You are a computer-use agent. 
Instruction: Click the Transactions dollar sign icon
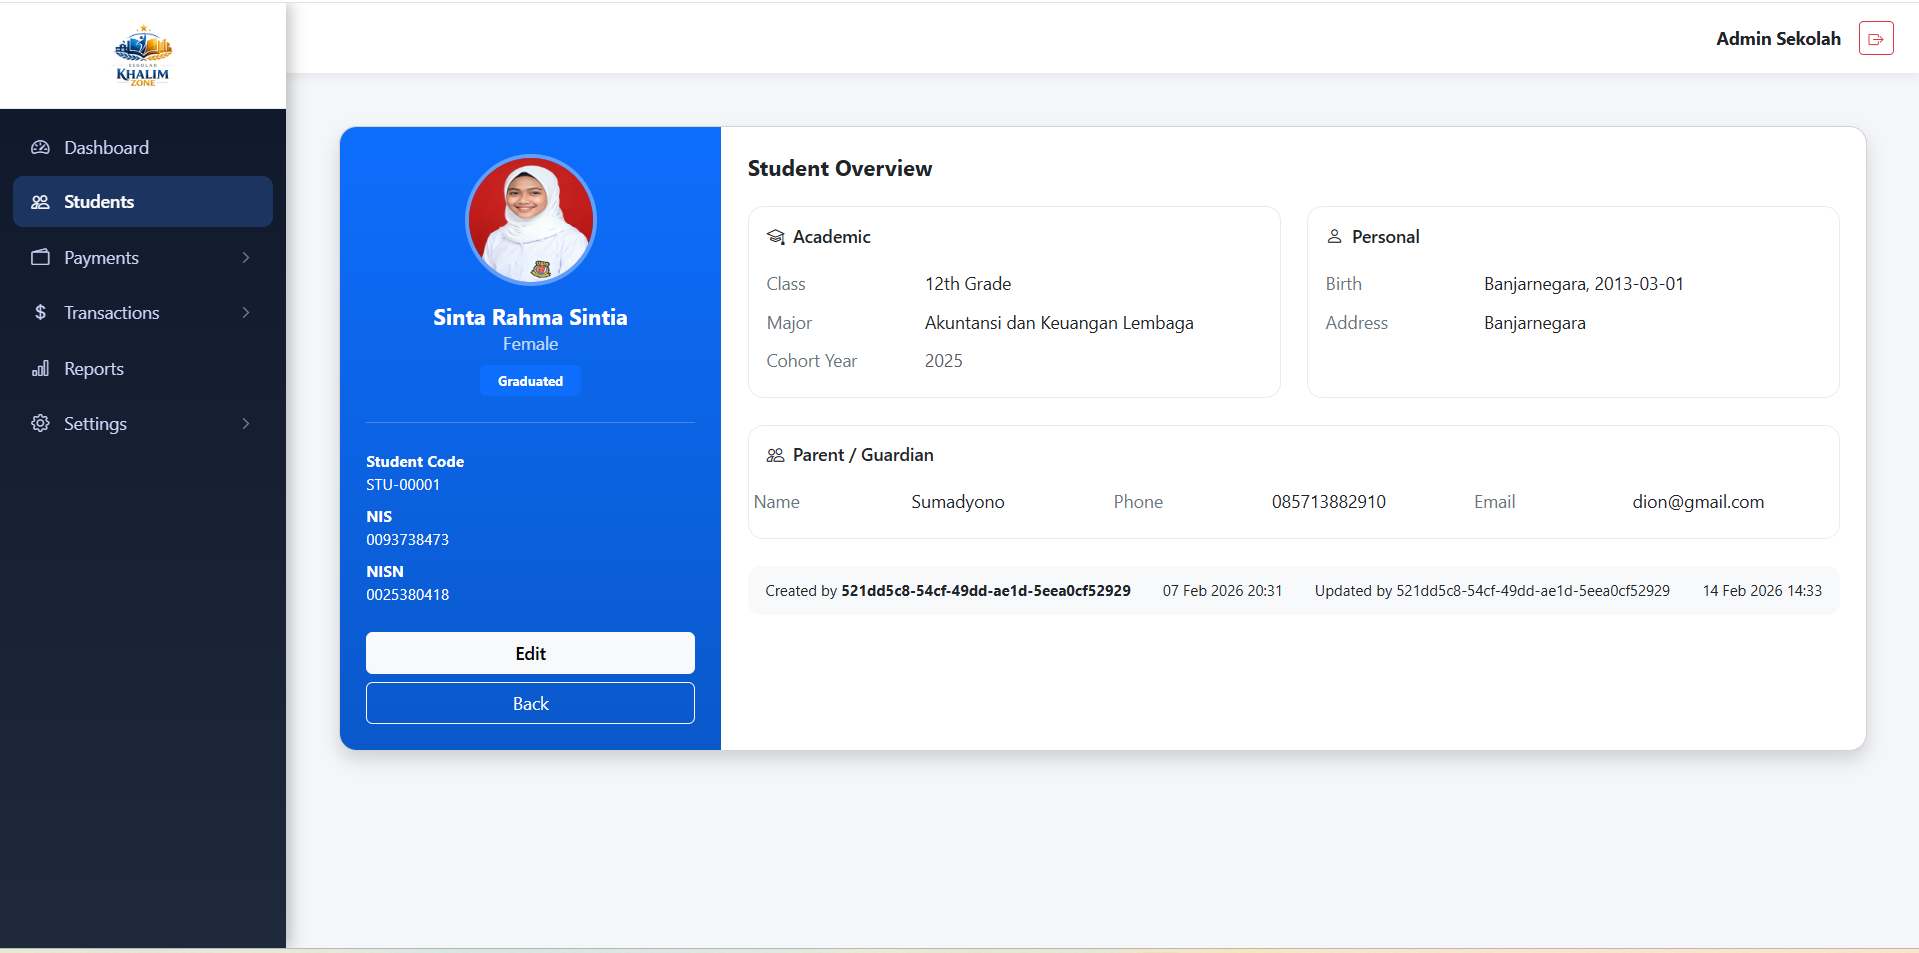(40, 313)
